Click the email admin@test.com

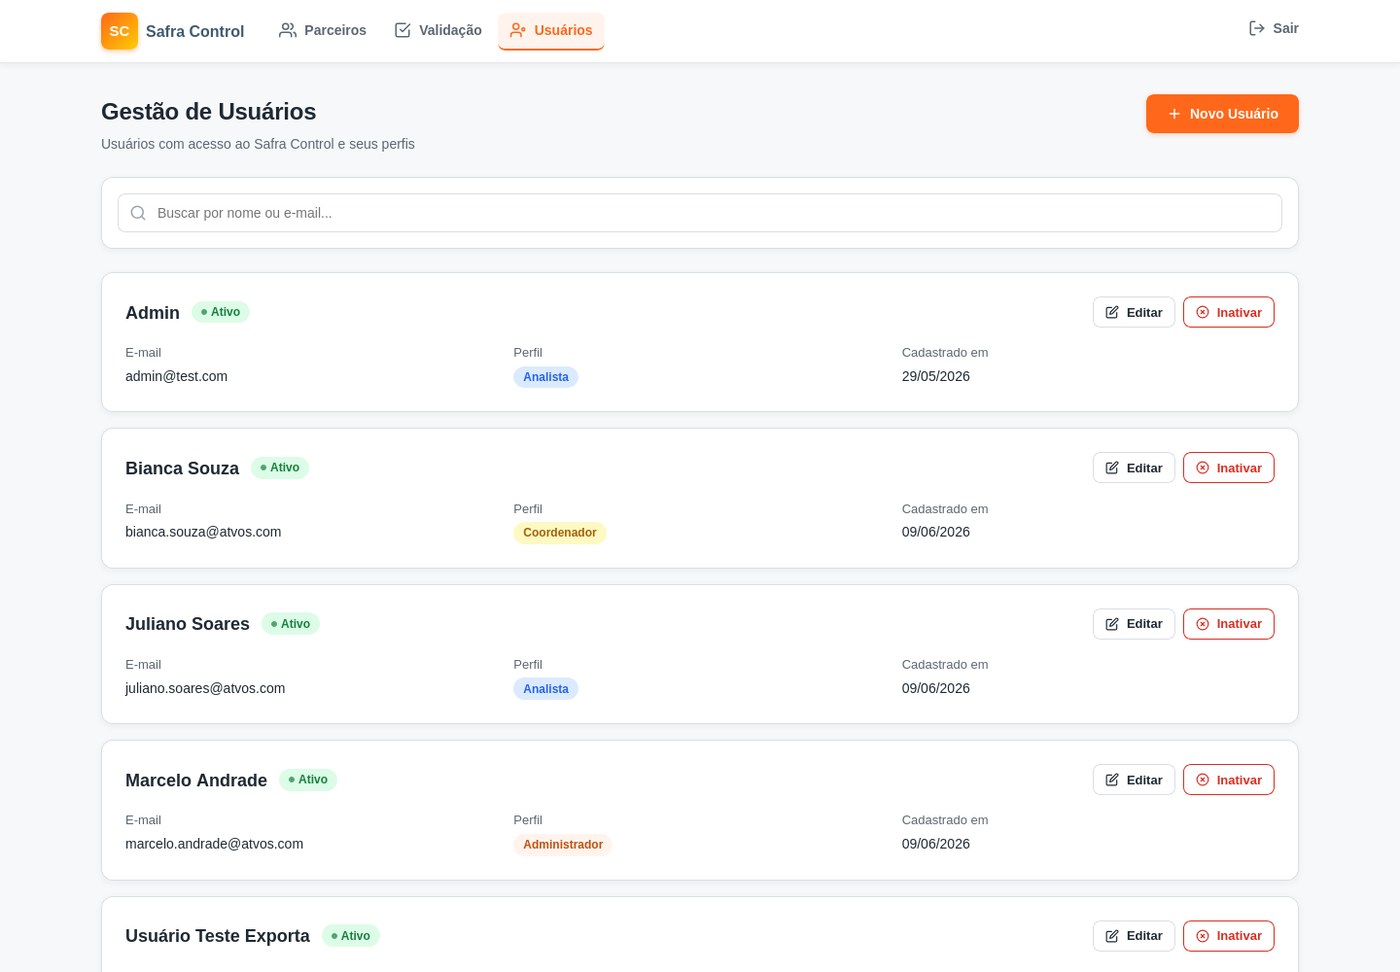point(176,376)
